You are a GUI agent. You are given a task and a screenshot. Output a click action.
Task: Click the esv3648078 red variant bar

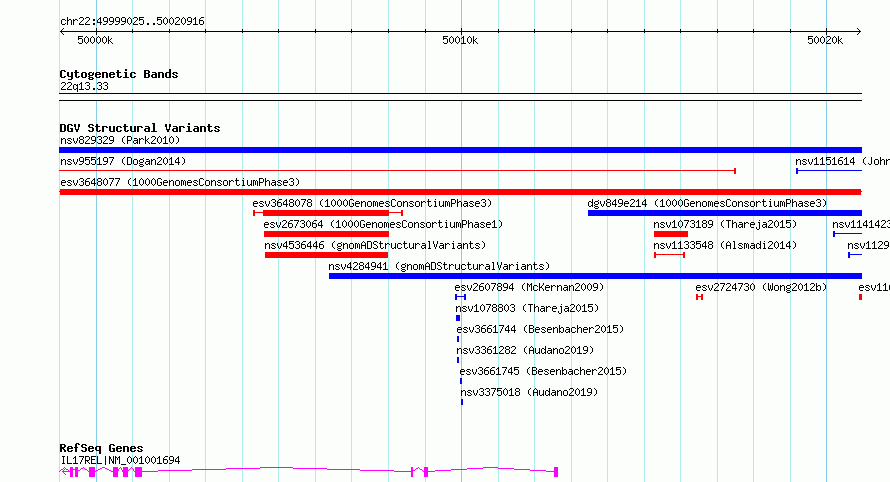click(328, 213)
